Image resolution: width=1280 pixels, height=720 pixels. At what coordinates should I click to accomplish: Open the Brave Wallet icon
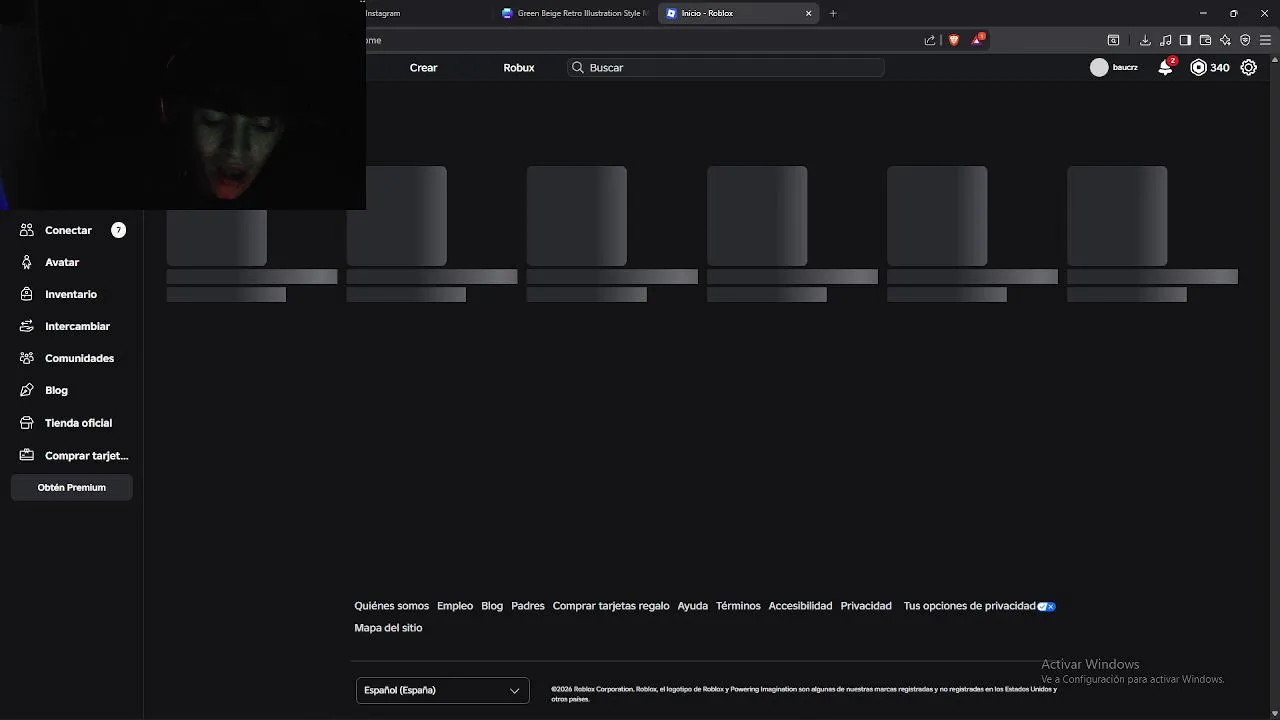1205,40
